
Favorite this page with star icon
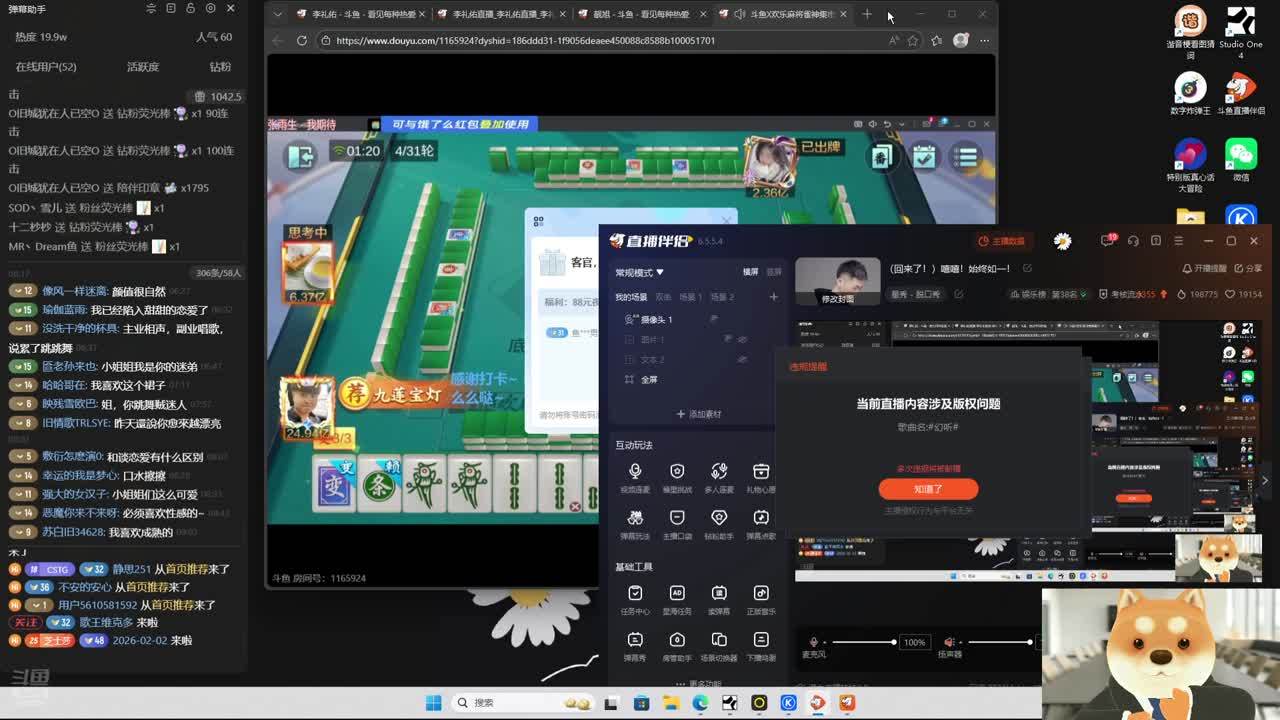(x=913, y=41)
